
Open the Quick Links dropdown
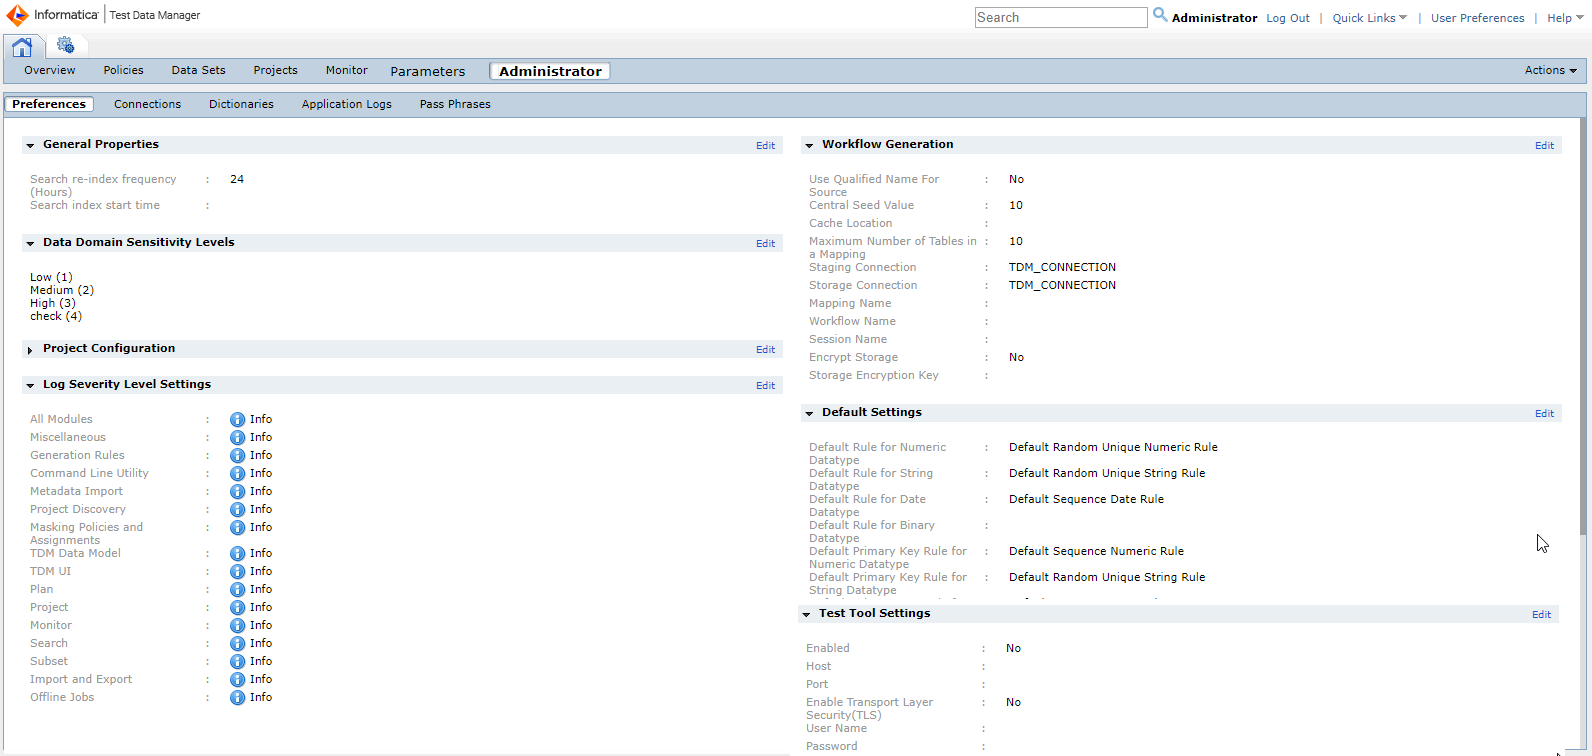(1369, 18)
